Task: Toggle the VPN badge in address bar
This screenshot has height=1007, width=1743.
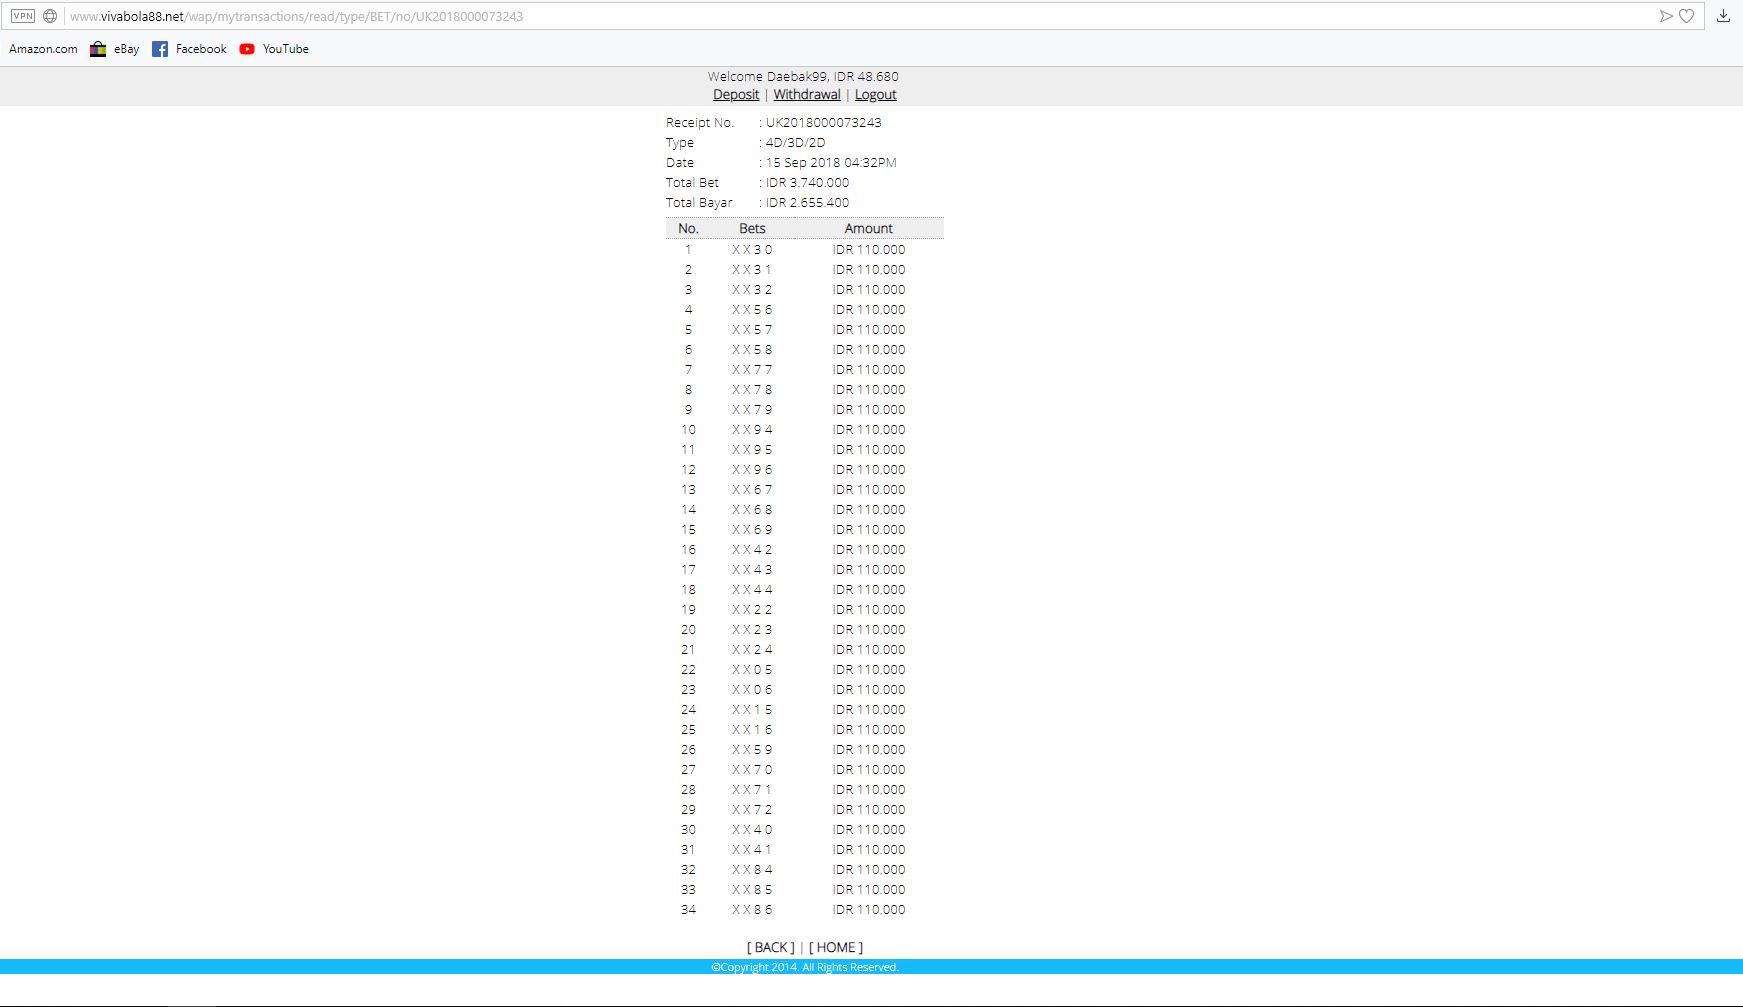Action: pos(22,16)
